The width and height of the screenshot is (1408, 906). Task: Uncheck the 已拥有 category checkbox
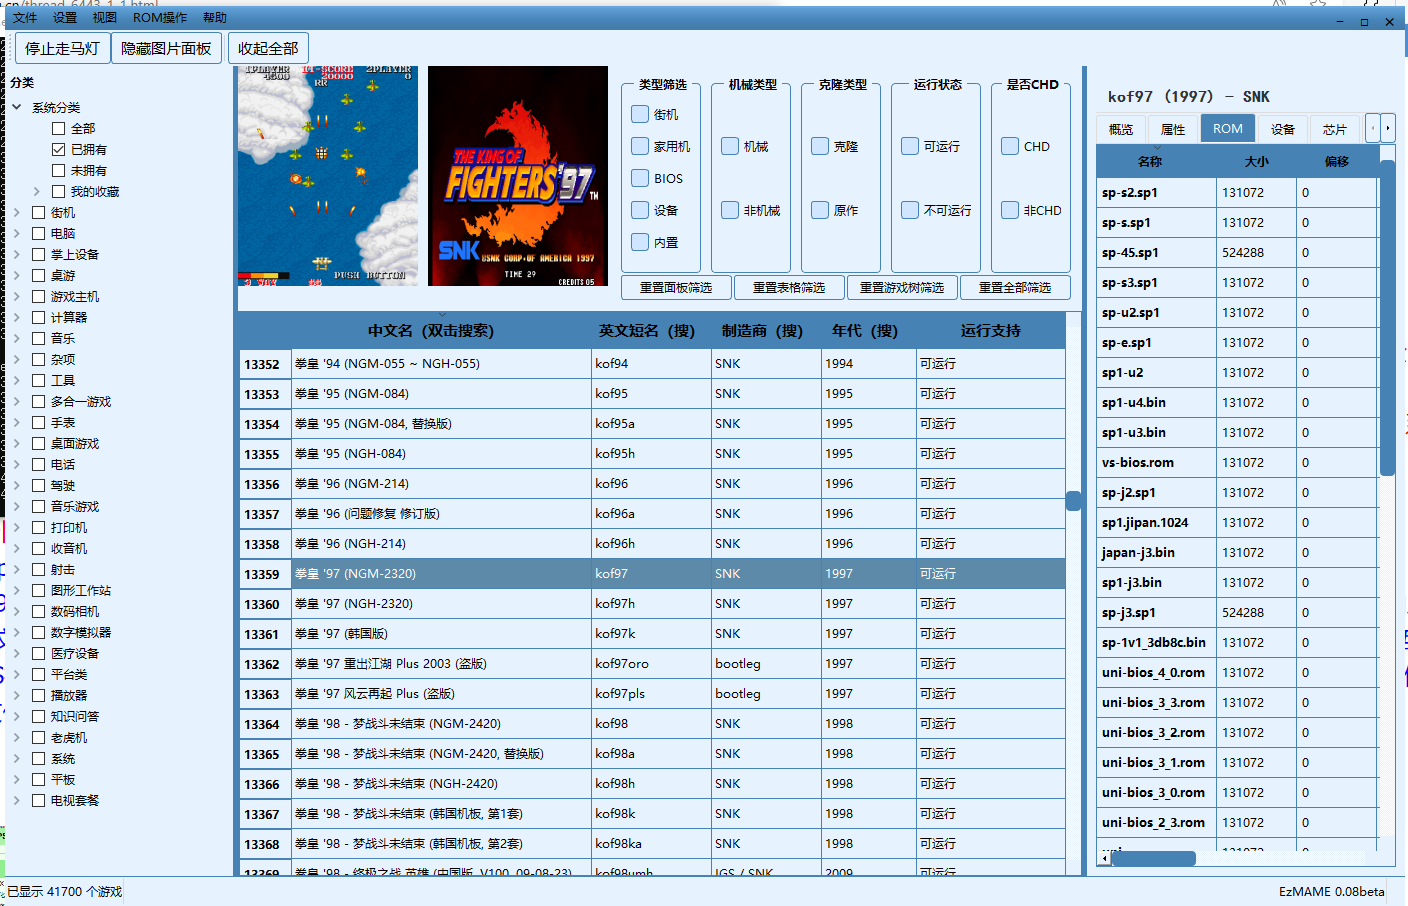click(59, 149)
